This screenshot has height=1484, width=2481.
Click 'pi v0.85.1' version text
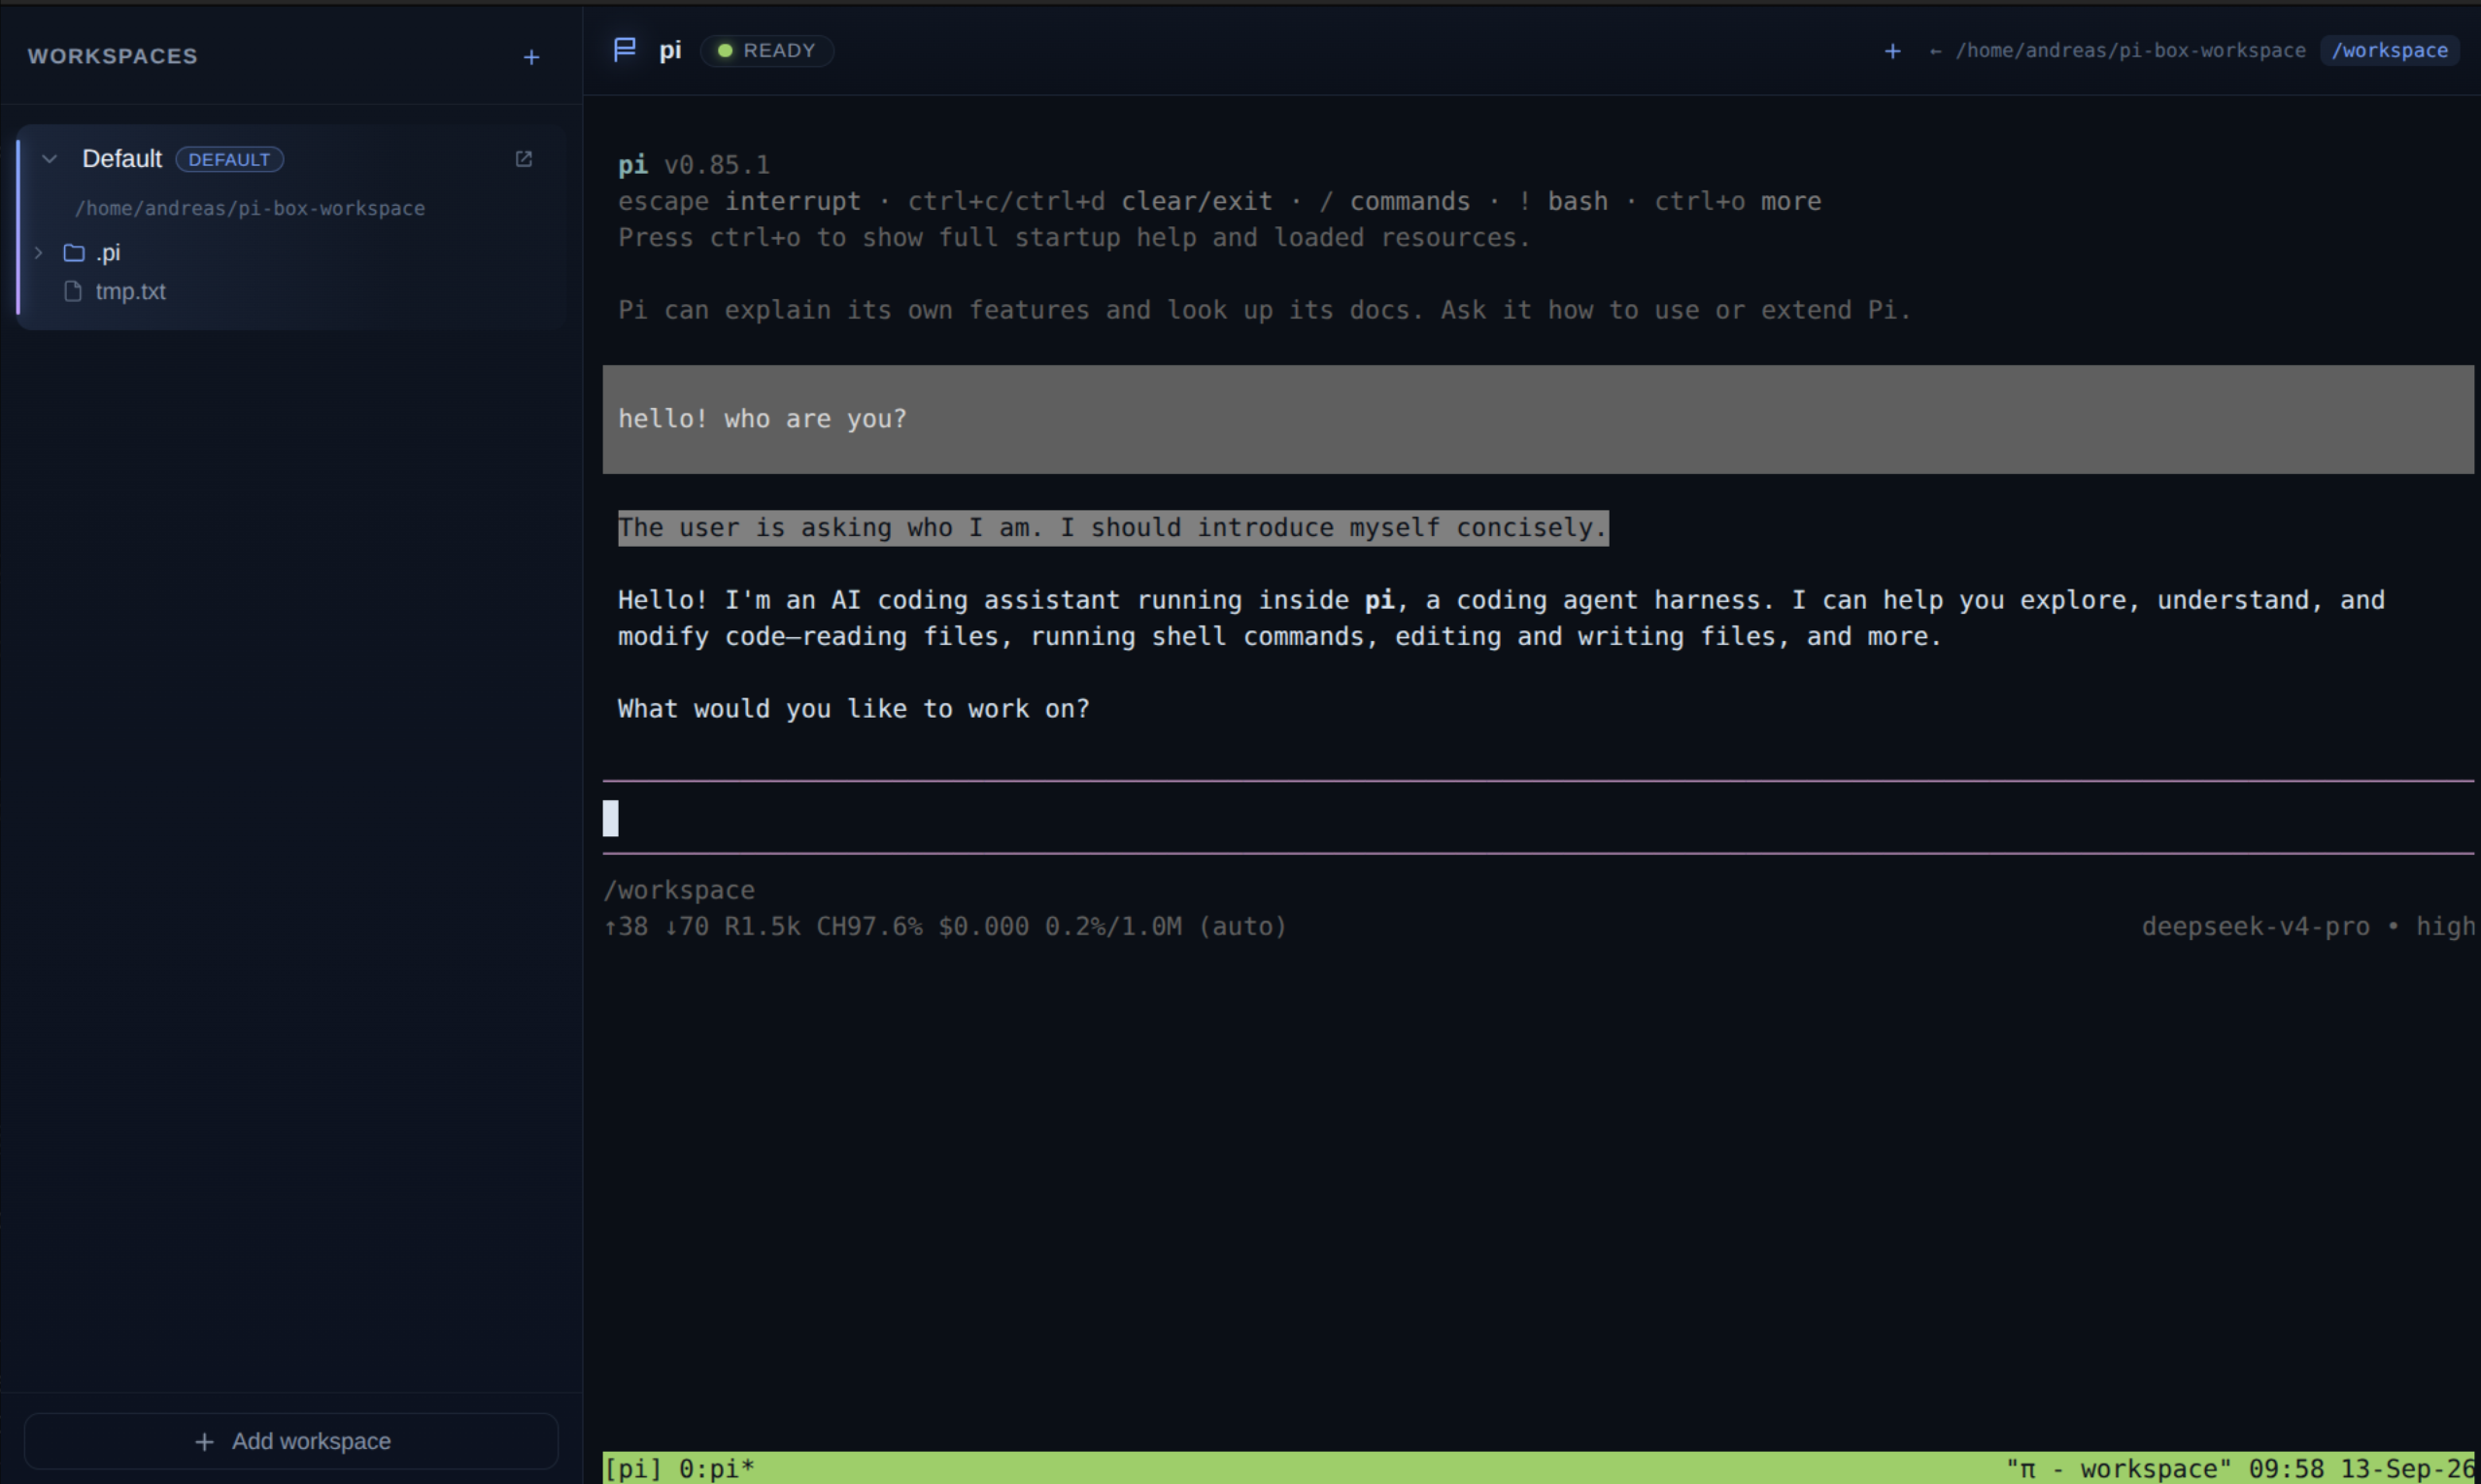point(694,165)
